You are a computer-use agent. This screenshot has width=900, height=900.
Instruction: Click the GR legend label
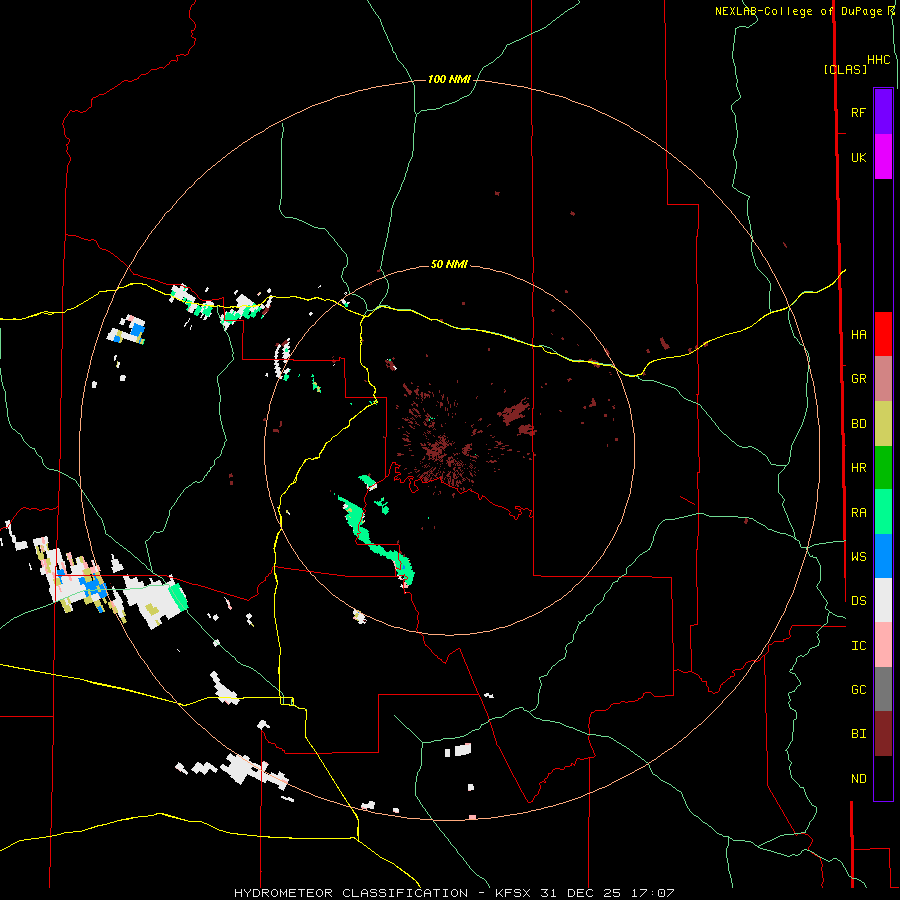[859, 379]
